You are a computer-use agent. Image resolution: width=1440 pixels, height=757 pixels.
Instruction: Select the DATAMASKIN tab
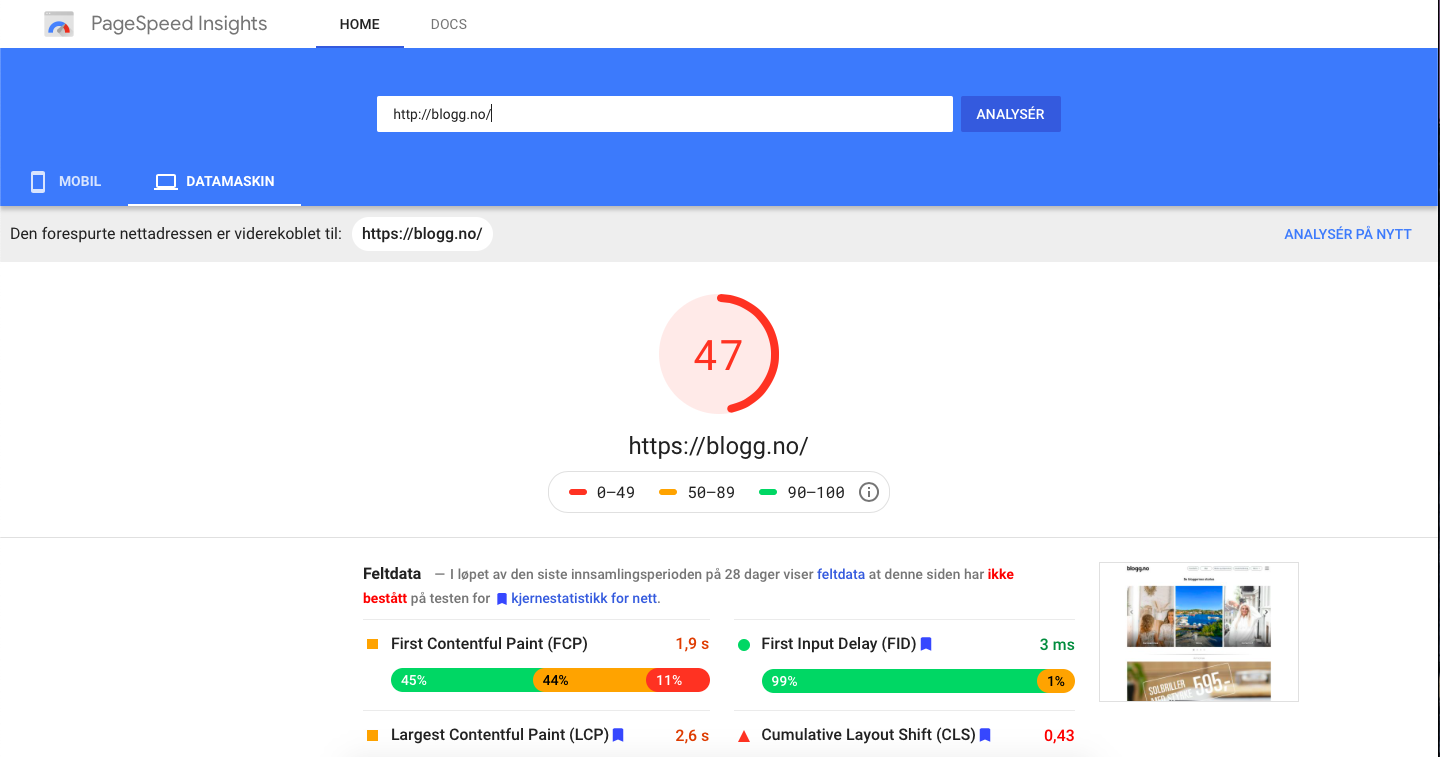click(x=215, y=181)
